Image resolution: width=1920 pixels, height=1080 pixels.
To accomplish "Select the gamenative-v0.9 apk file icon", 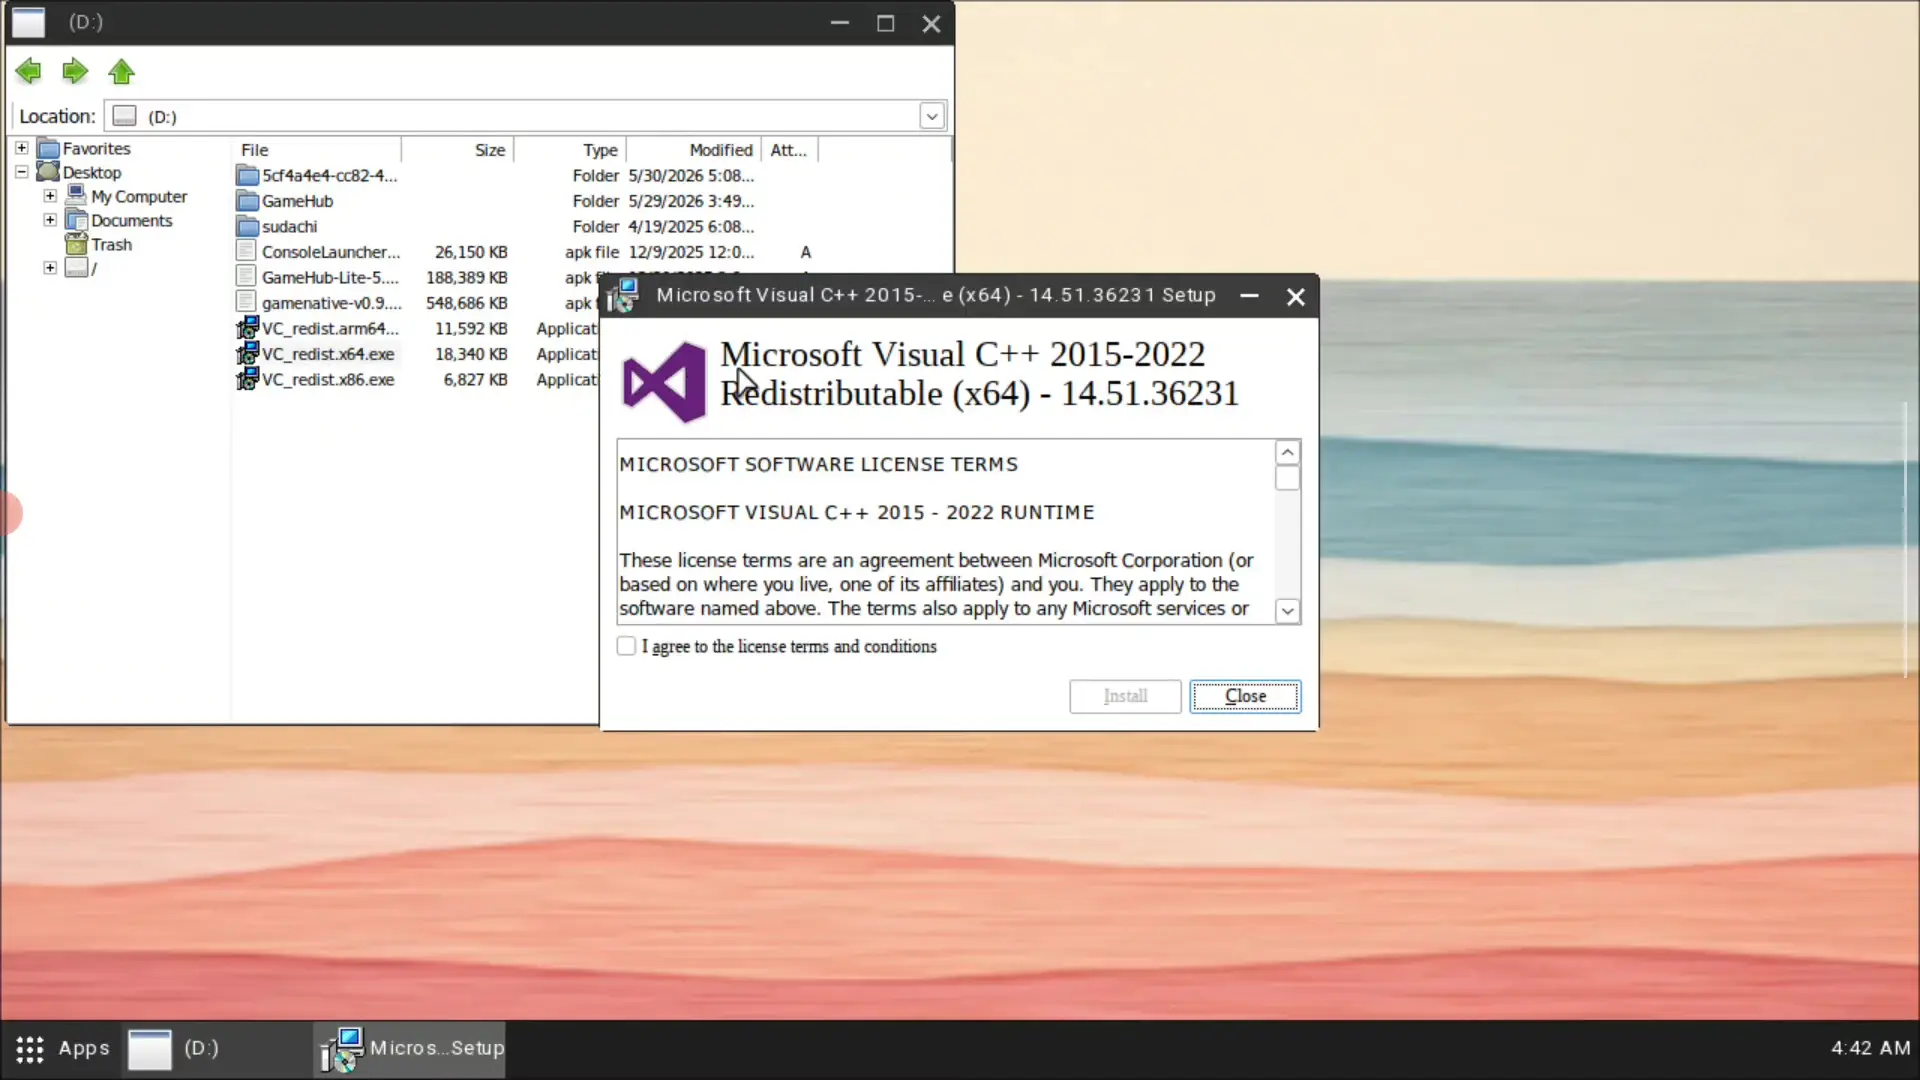I will coord(247,303).
